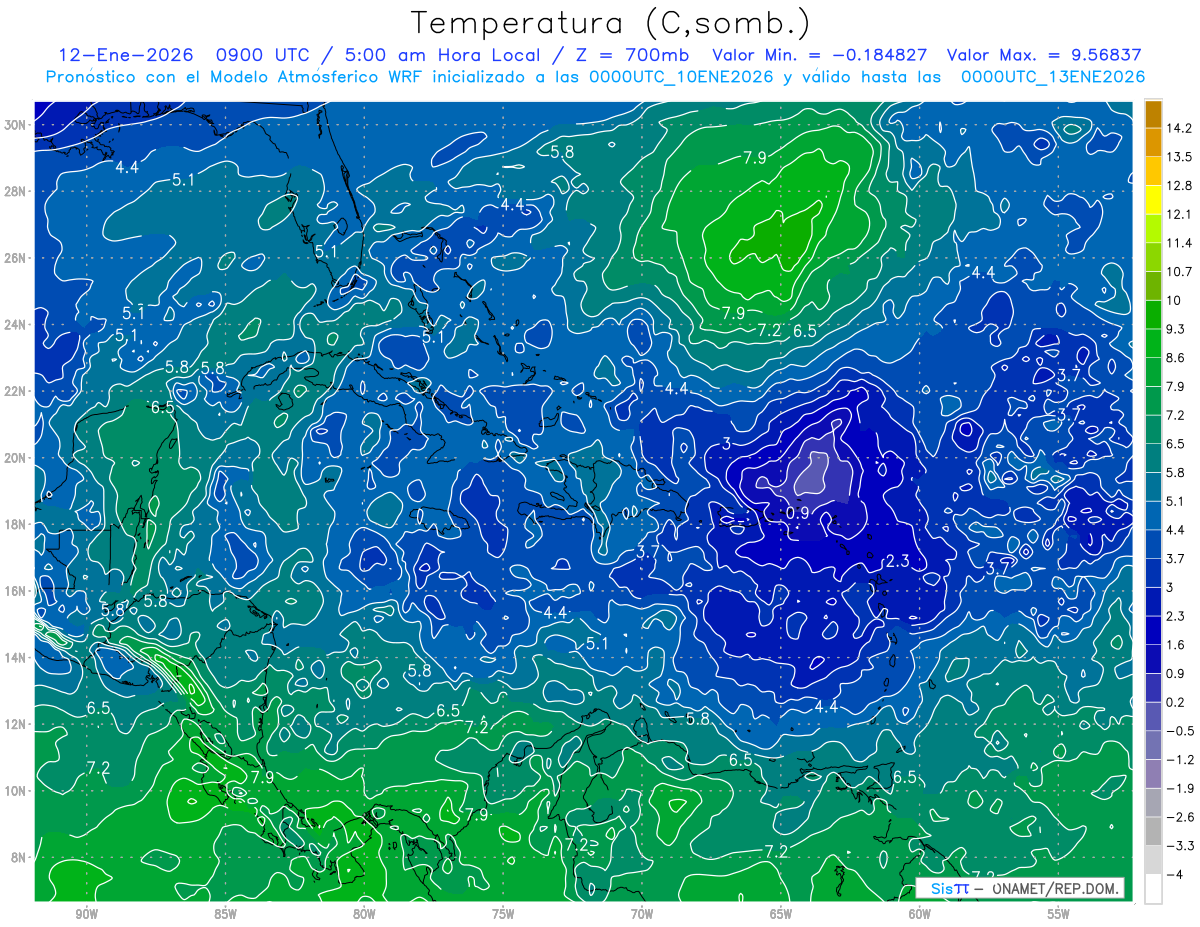Pick the teal colorbar band between 5.8 and 6.5
Viewport: 1200px width, 927px height.
coord(1153,458)
